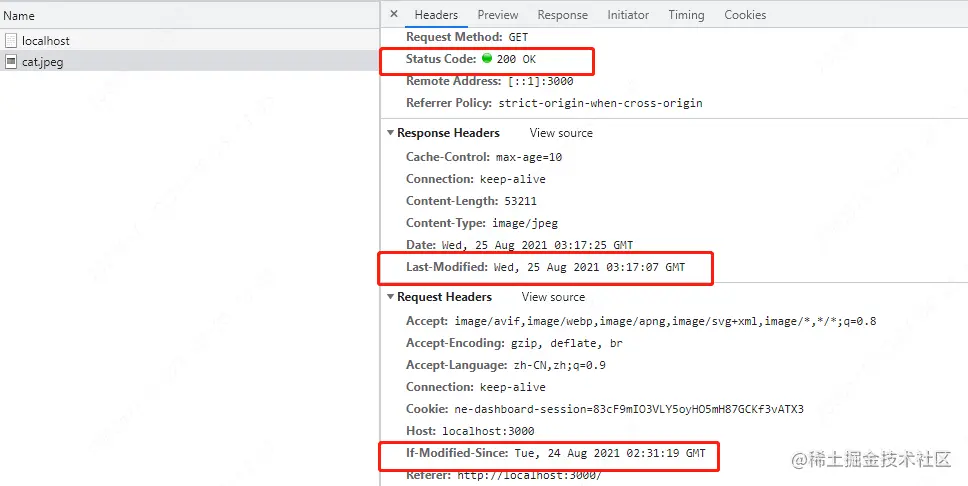Click the Last-Modified header value
968x486 pixels.
coord(589,267)
